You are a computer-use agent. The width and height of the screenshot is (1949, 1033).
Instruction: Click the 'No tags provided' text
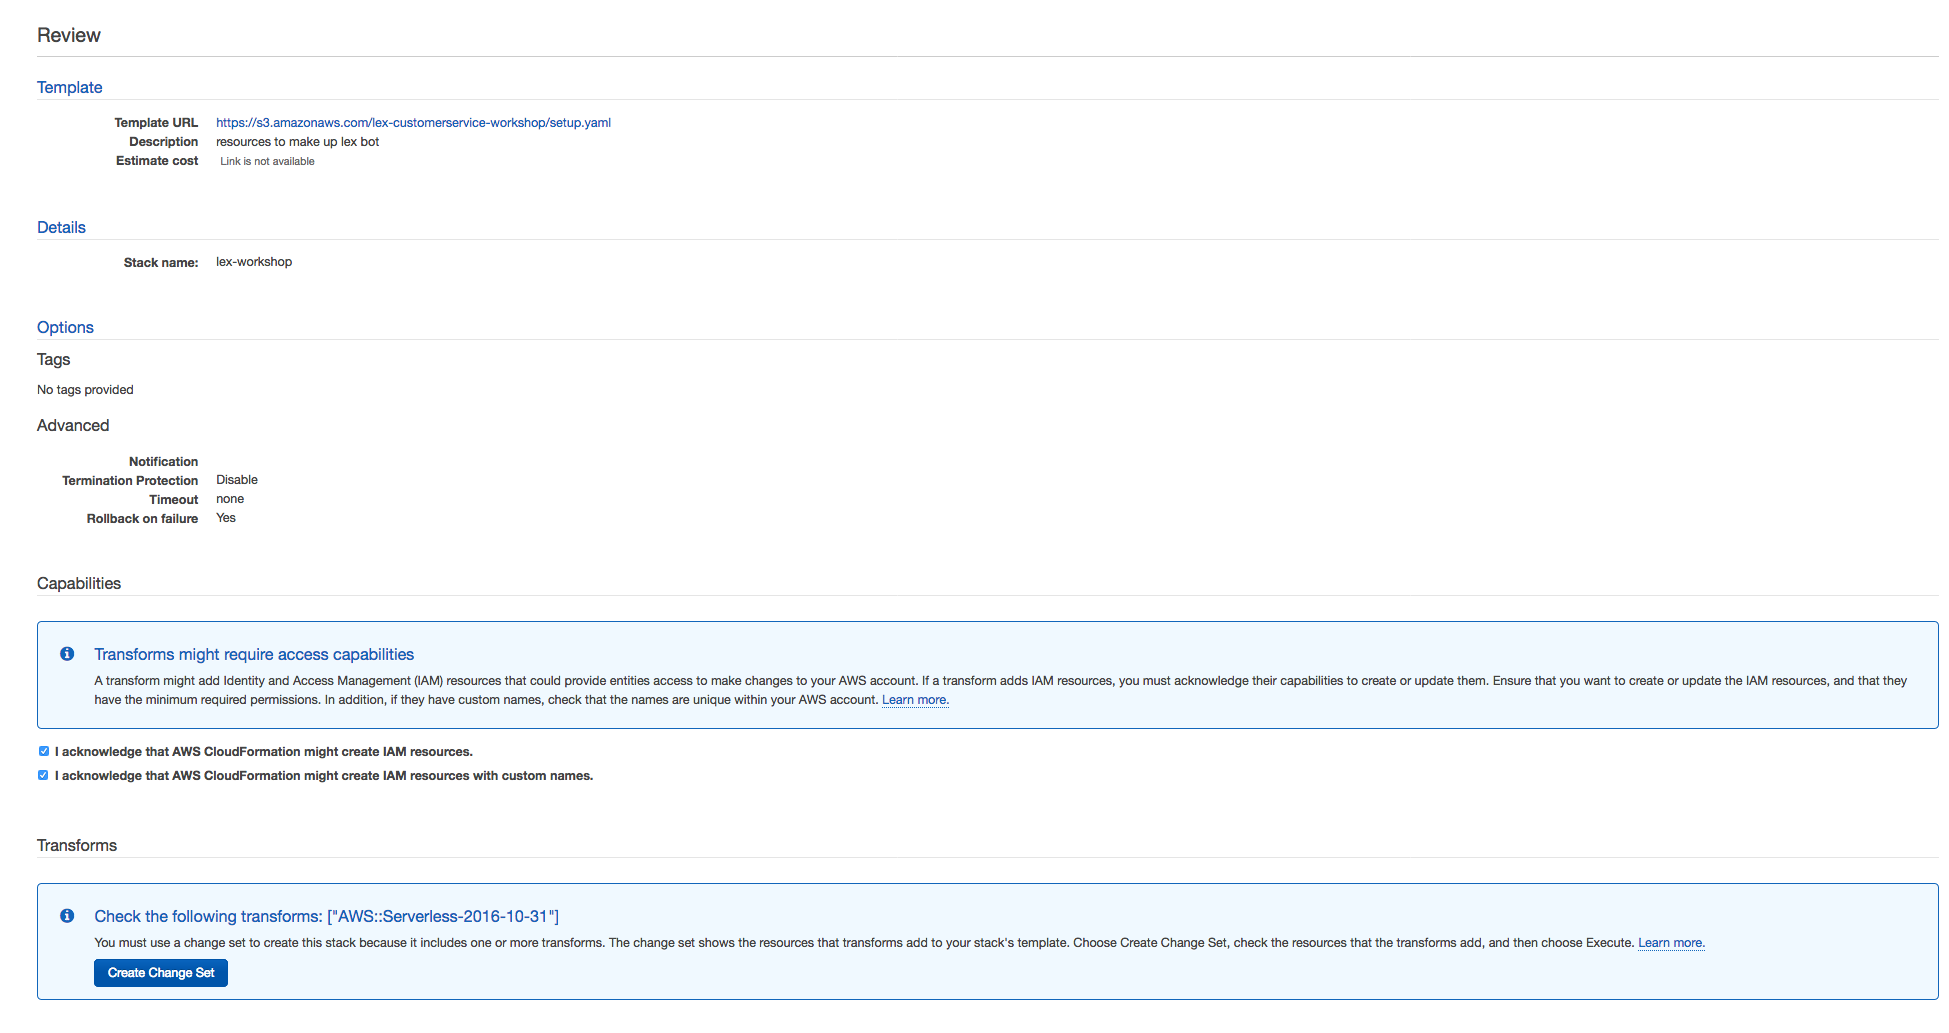85,390
